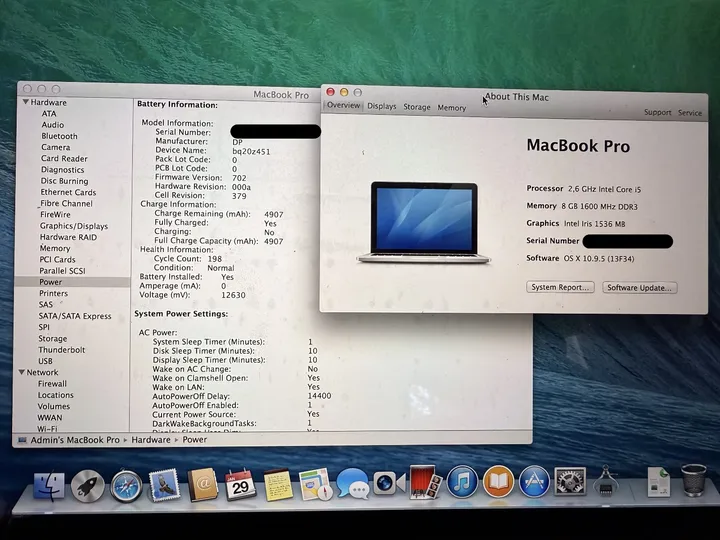The width and height of the screenshot is (720, 540).
Task: Collapse the Network tree section
Action: [x=22, y=372]
